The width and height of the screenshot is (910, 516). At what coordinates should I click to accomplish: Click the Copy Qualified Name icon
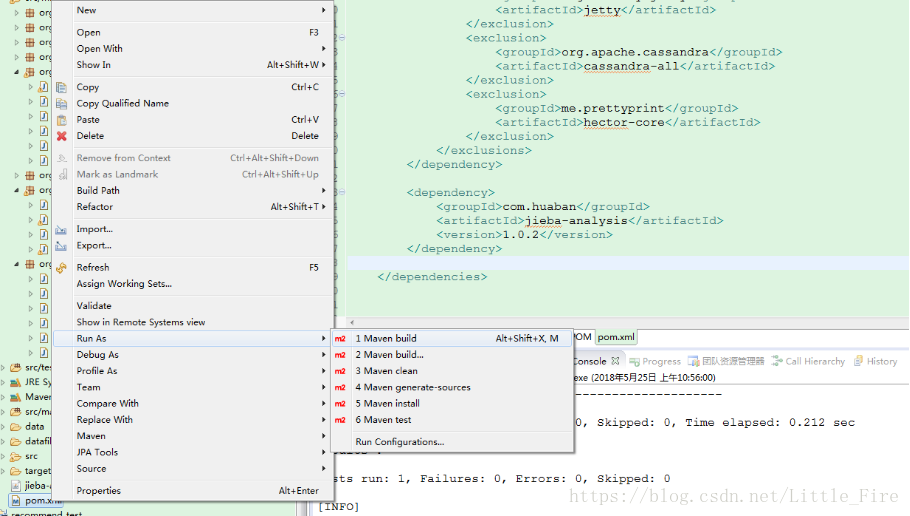tap(61, 103)
